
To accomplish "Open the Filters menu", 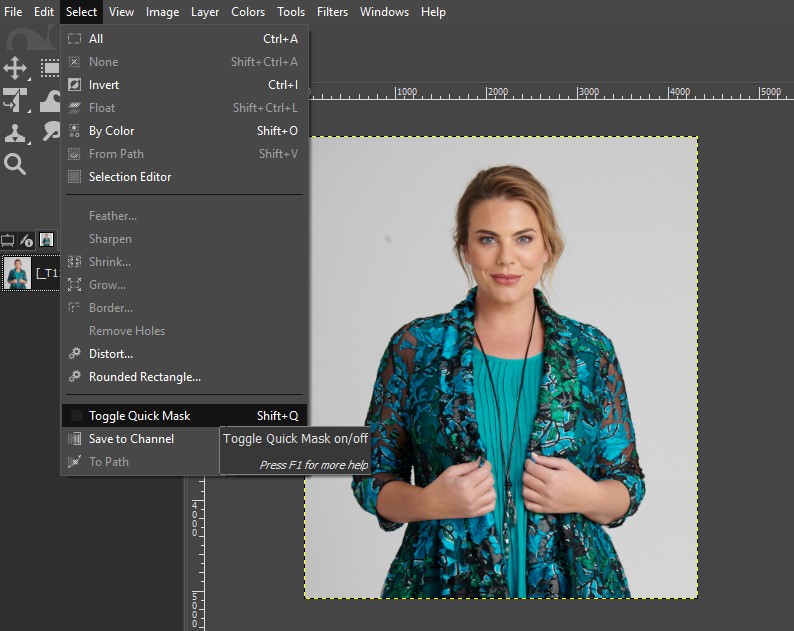I will [333, 12].
